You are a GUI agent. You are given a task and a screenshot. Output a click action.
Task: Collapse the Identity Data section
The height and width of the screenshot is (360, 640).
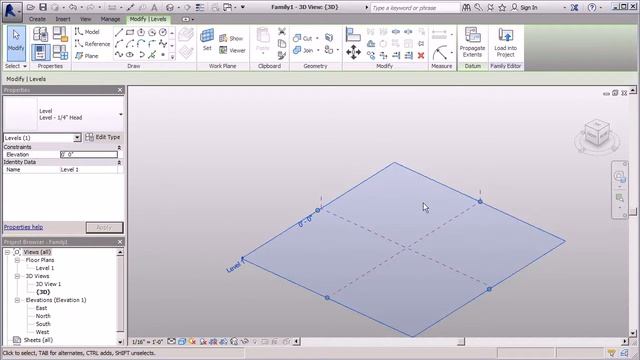coord(119,162)
